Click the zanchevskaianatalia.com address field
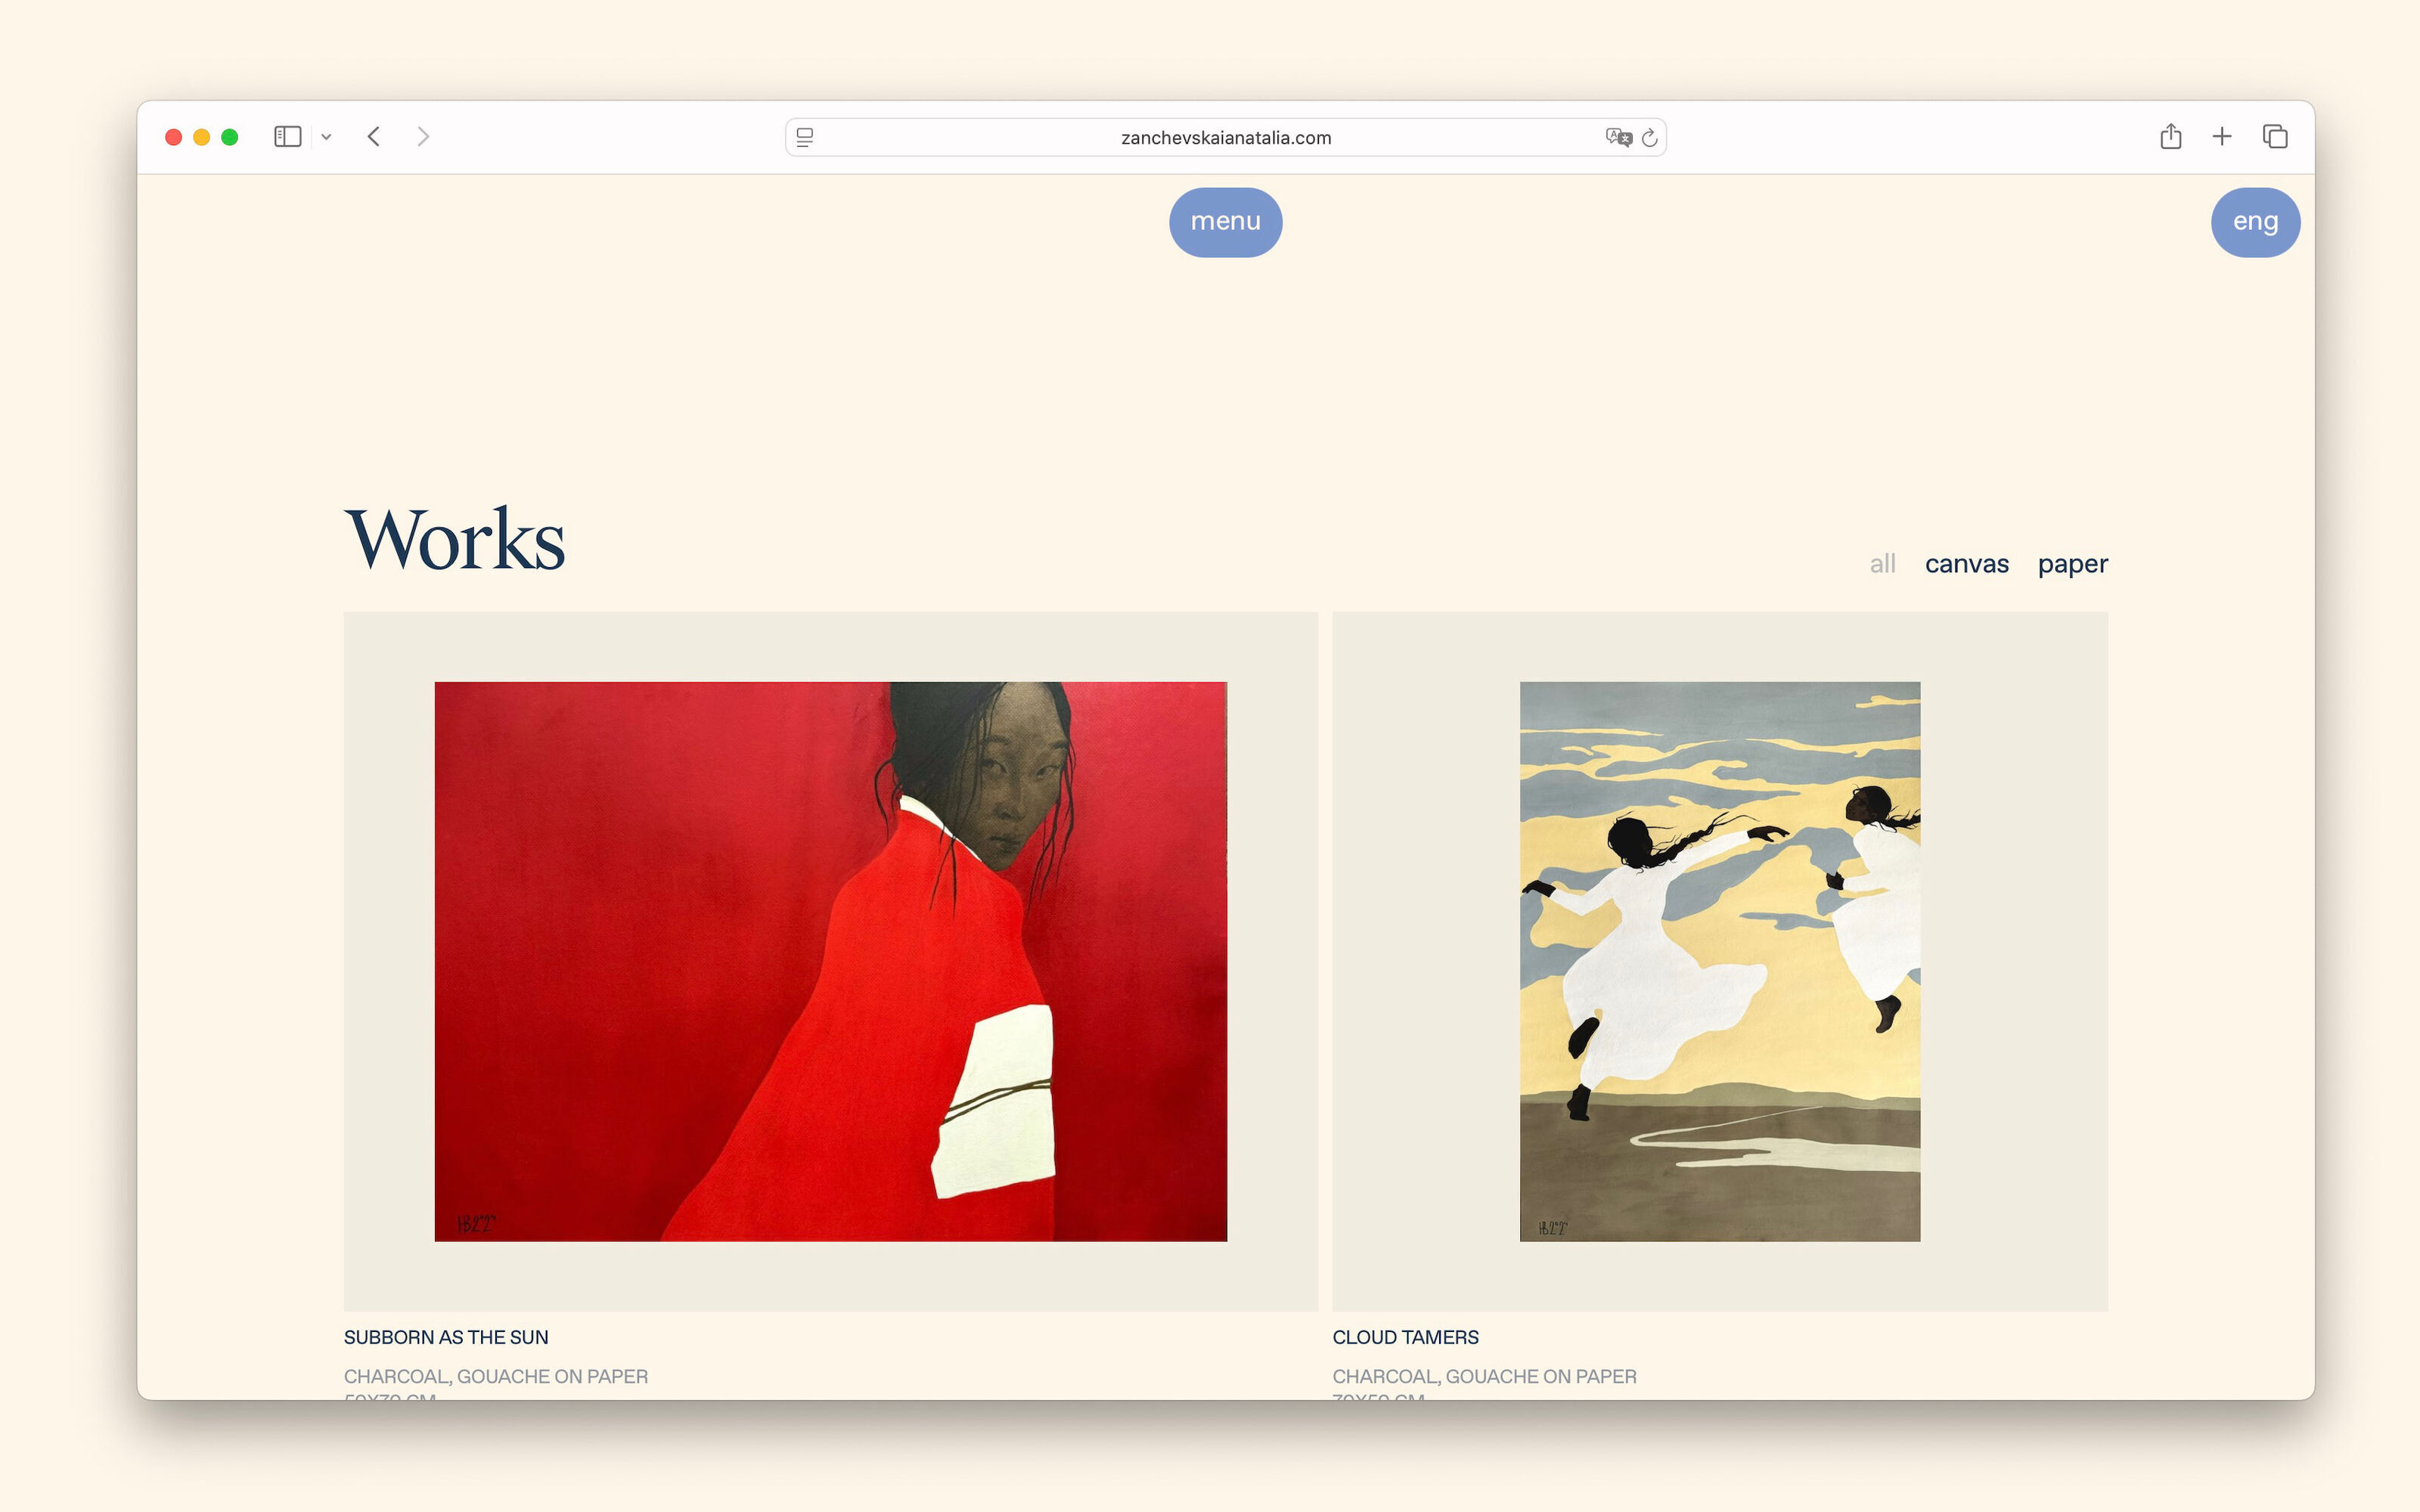This screenshot has width=2420, height=1512. pos(1225,138)
